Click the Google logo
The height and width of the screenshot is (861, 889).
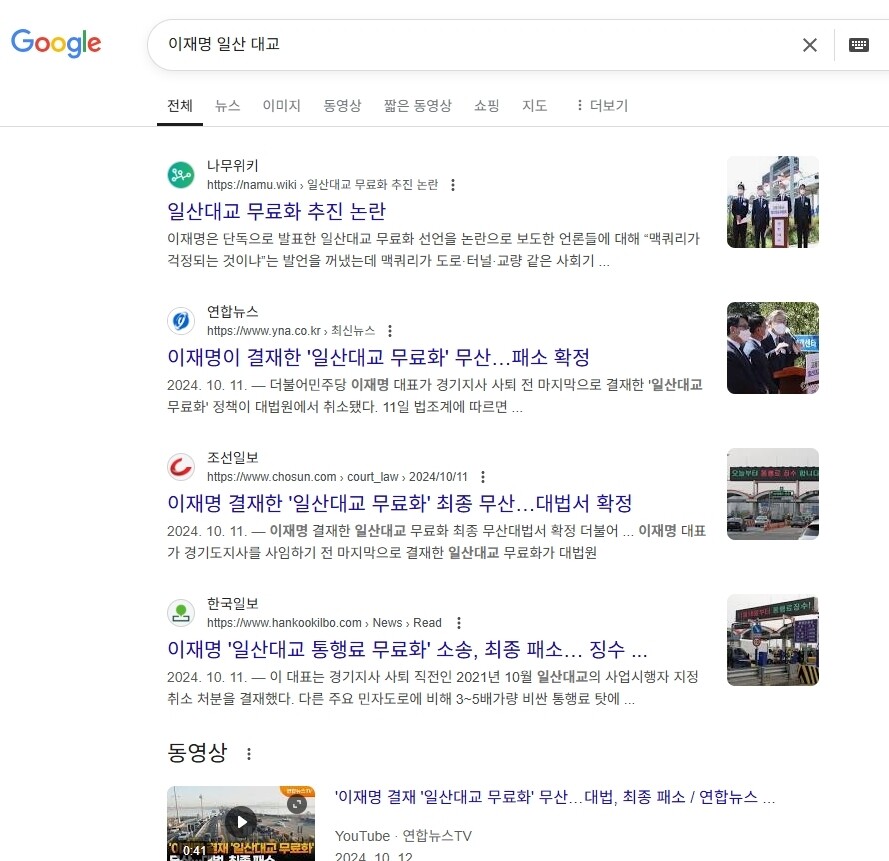tap(56, 43)
